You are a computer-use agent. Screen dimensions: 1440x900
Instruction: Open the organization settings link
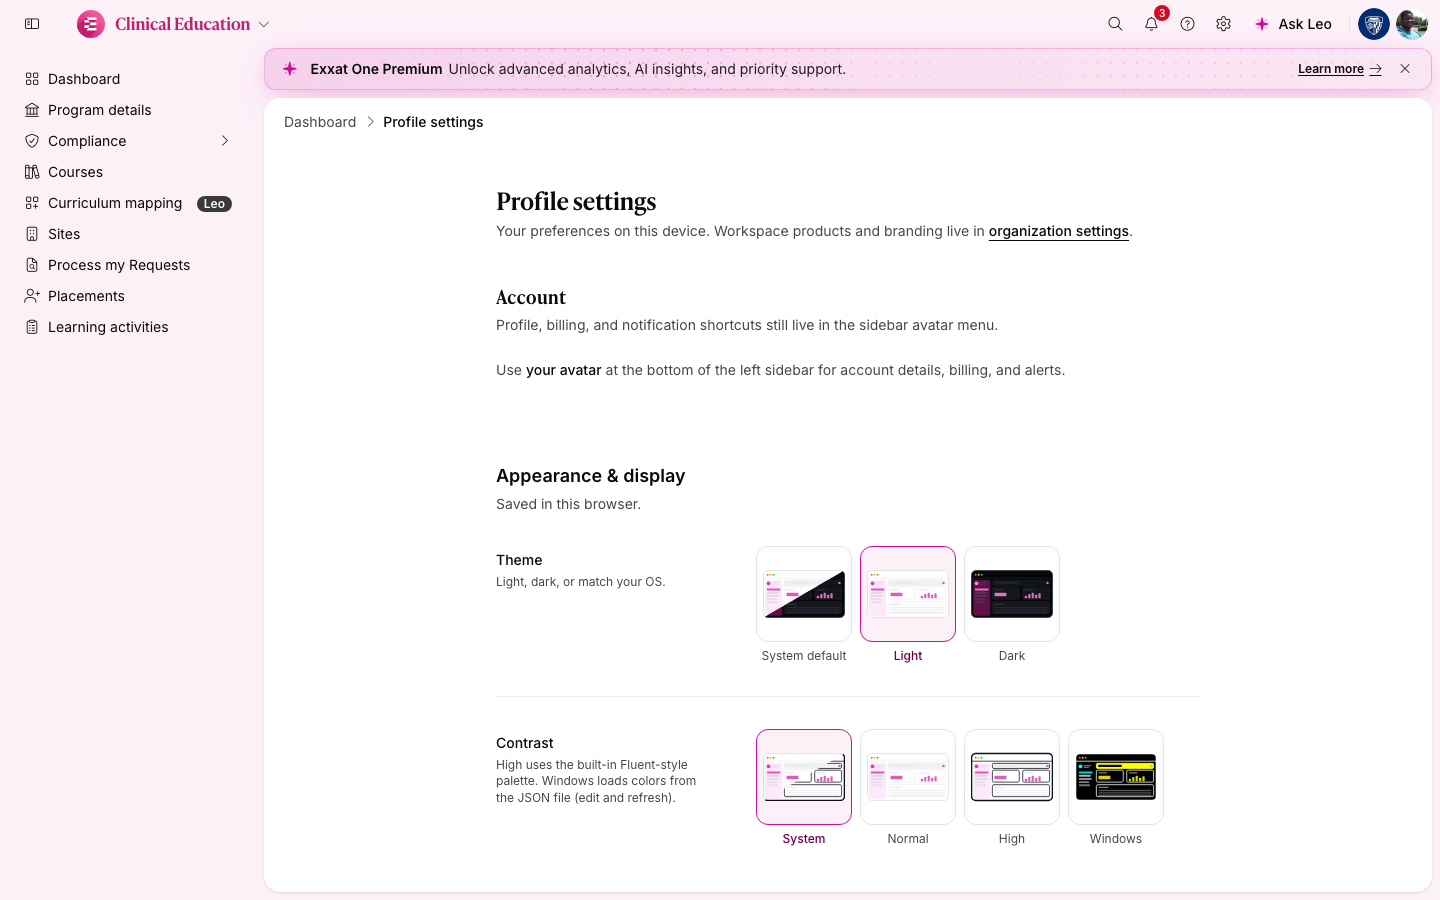click(x=1058, y=231)
